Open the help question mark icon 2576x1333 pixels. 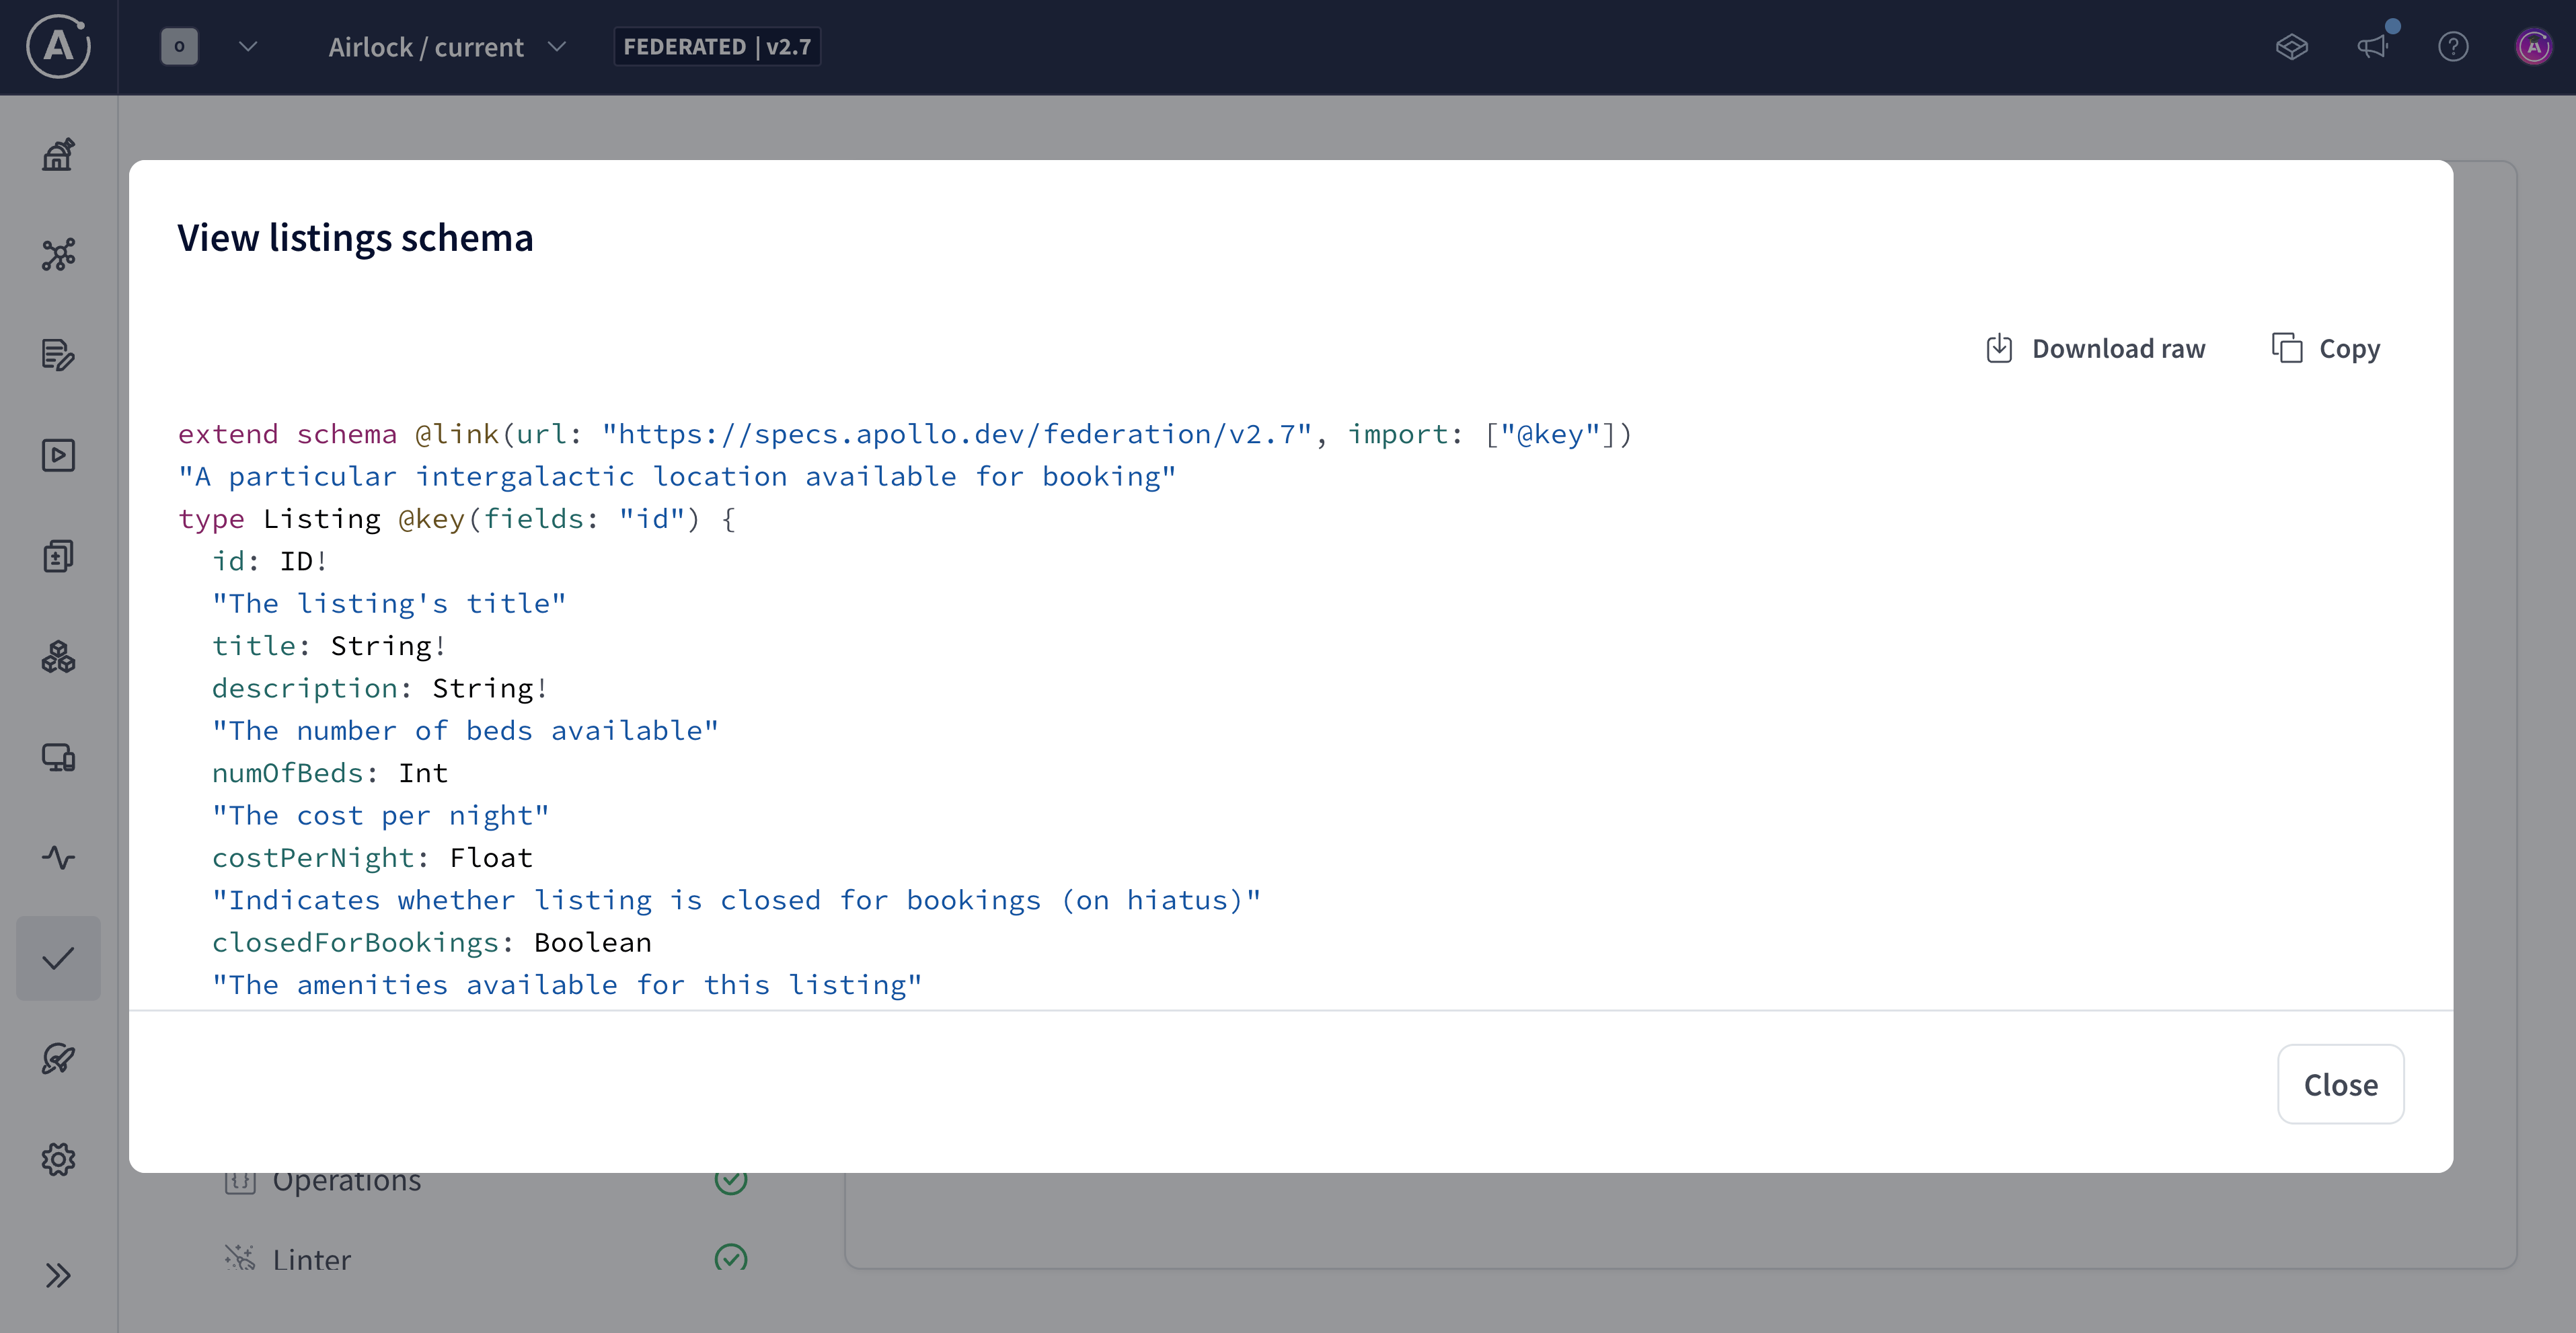[x=2454, y=47]
